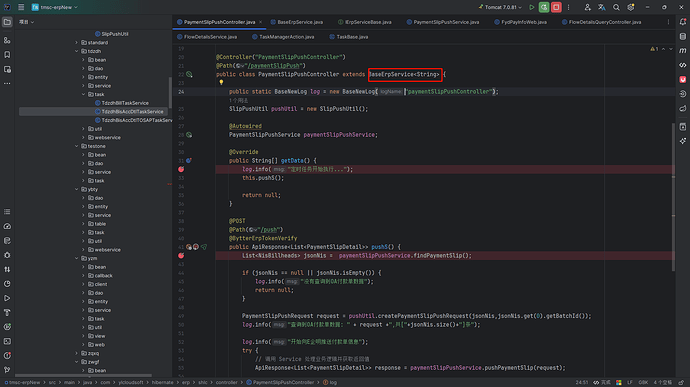Screen dimensions: 690x387
Task: Switch to the BaseErpService.java tab
Action: tap(297, 22)
